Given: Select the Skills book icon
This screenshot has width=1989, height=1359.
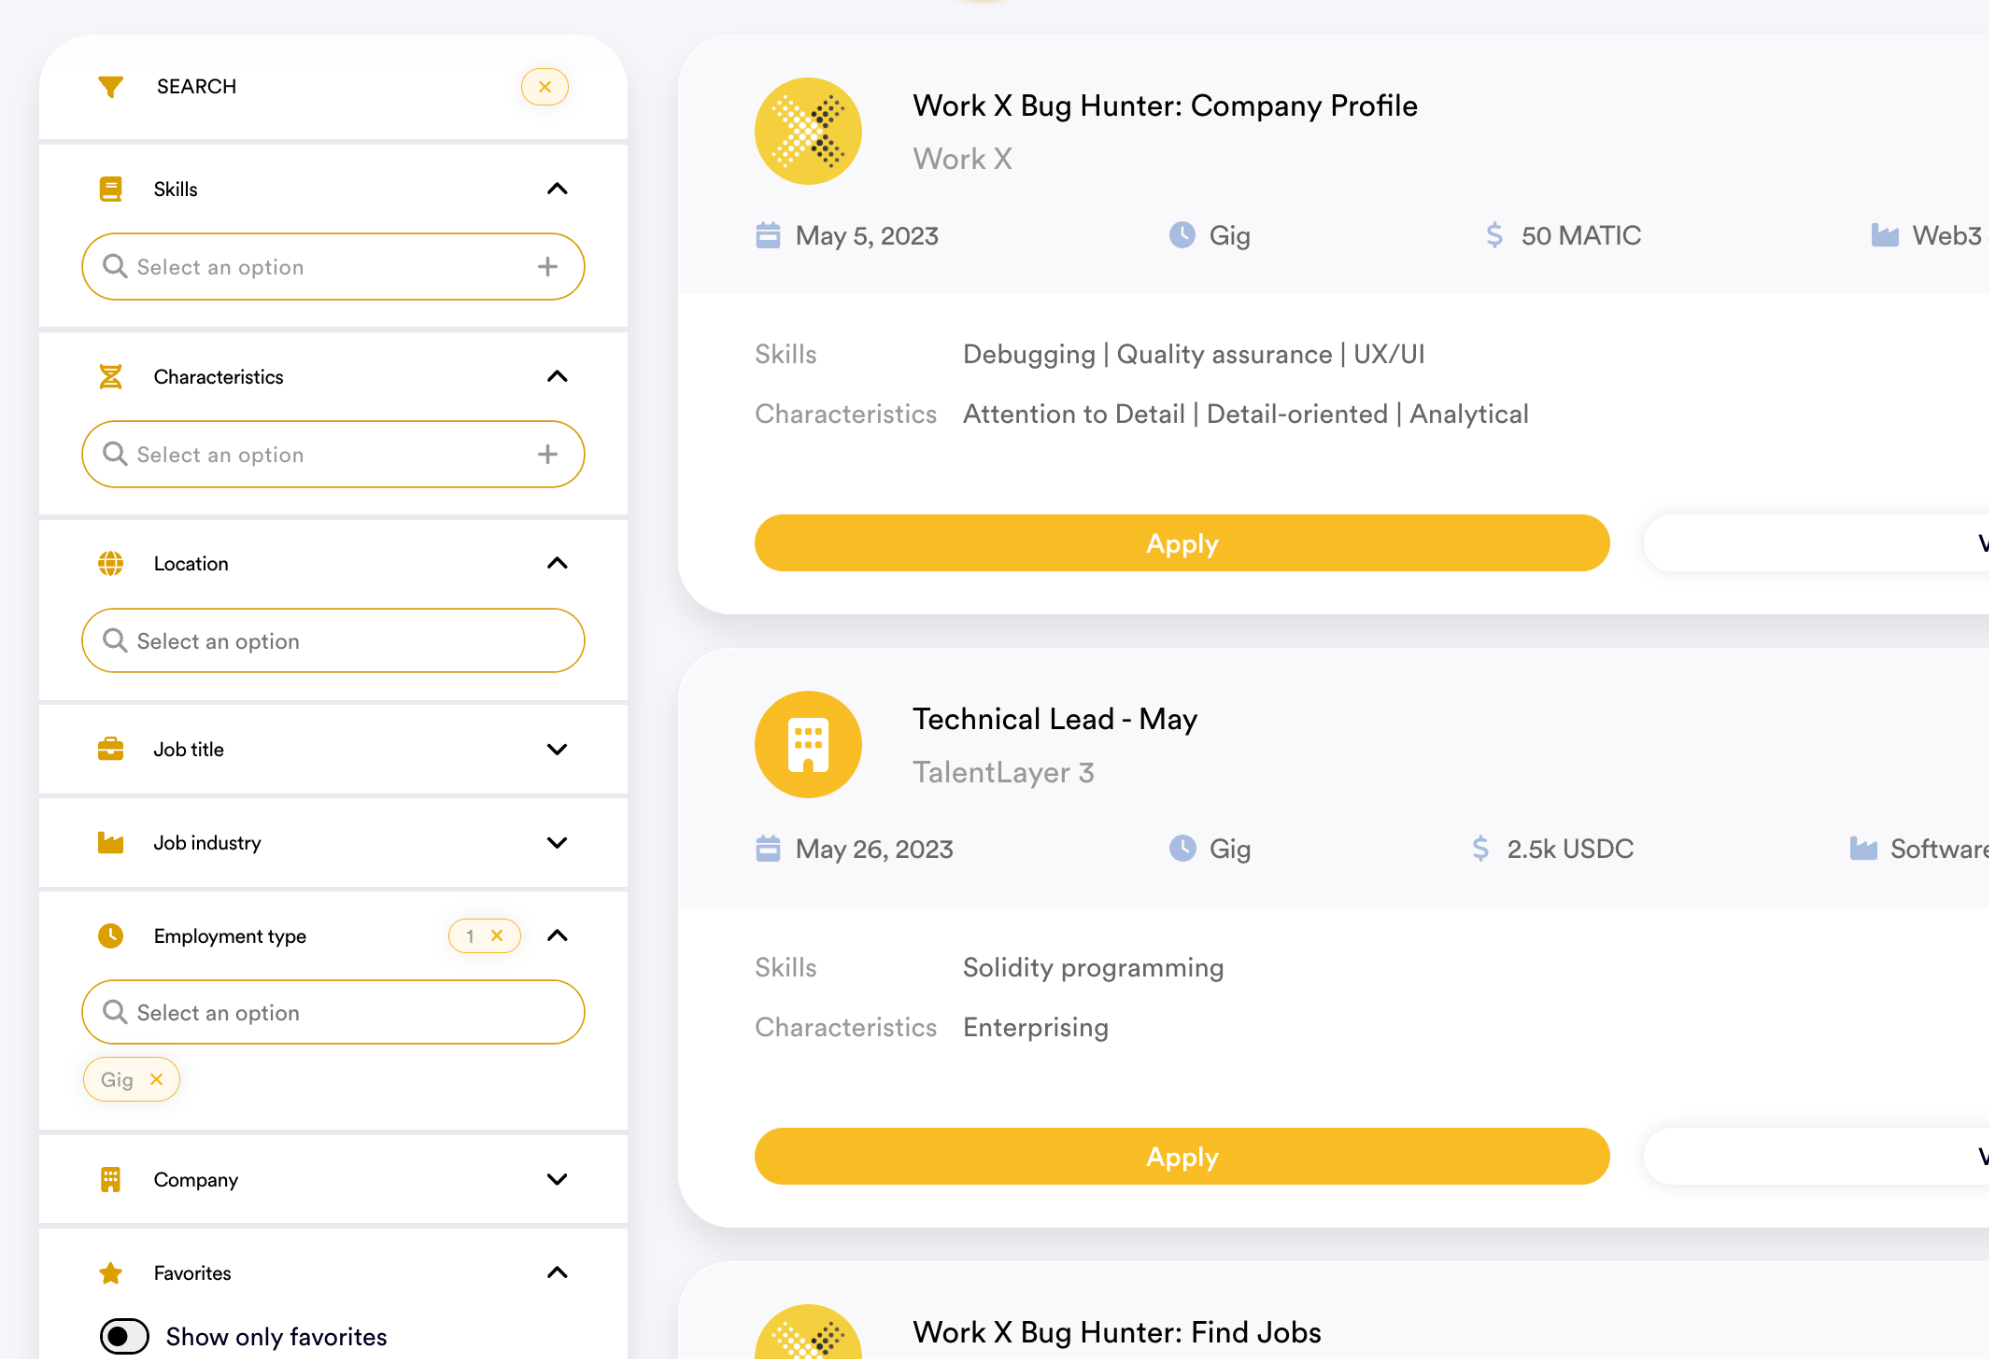Looking at the screenshot, I should (110, 188).
